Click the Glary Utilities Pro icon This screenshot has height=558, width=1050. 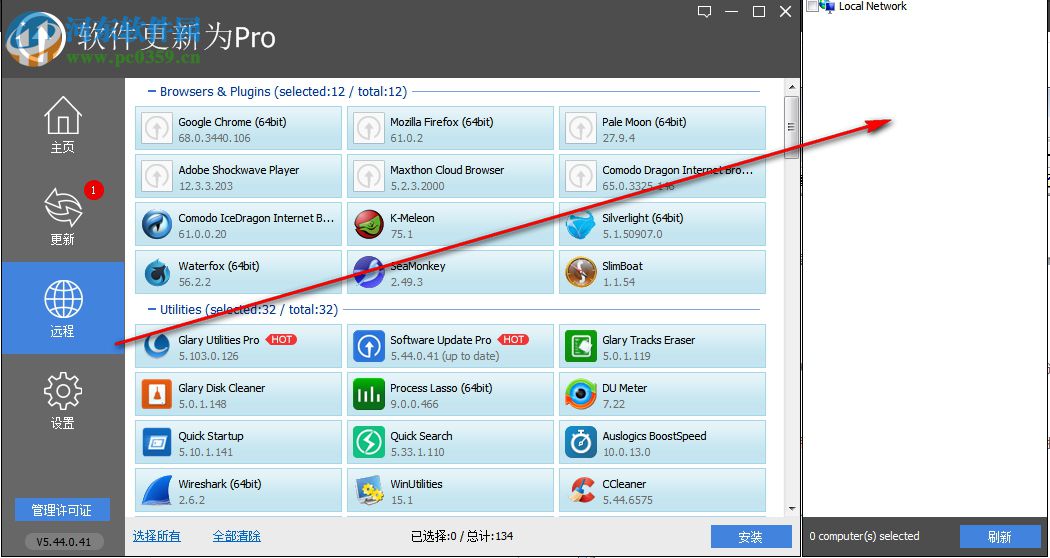[x=157, y=346]
